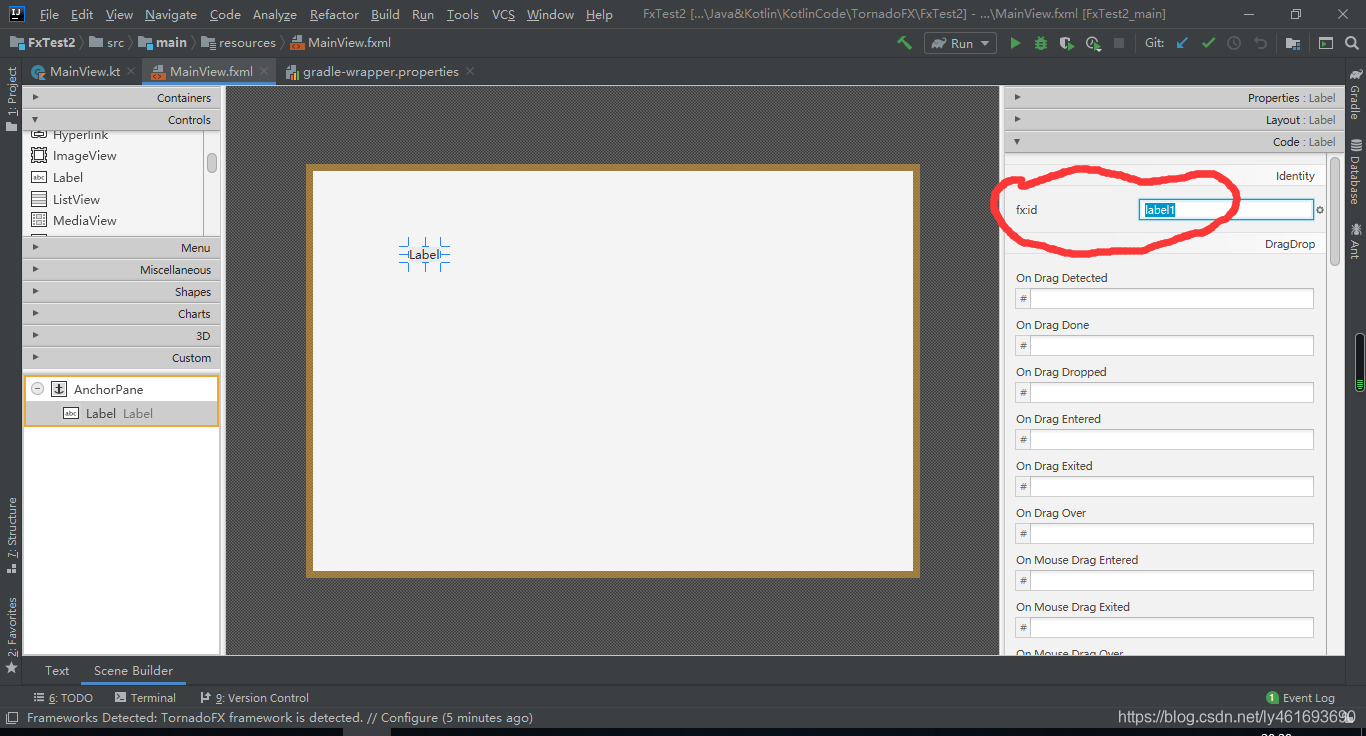The width and height of the screenshot is (1366, 736).
Task: Click Run with Coverage shield icon
Action: point(1067,43)
